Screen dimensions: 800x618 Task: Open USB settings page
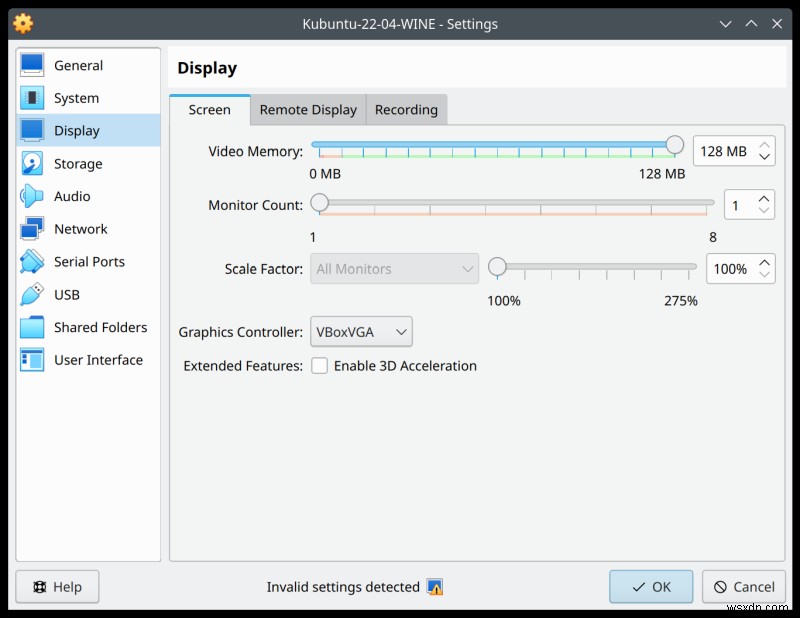click(x=88, y=294)
